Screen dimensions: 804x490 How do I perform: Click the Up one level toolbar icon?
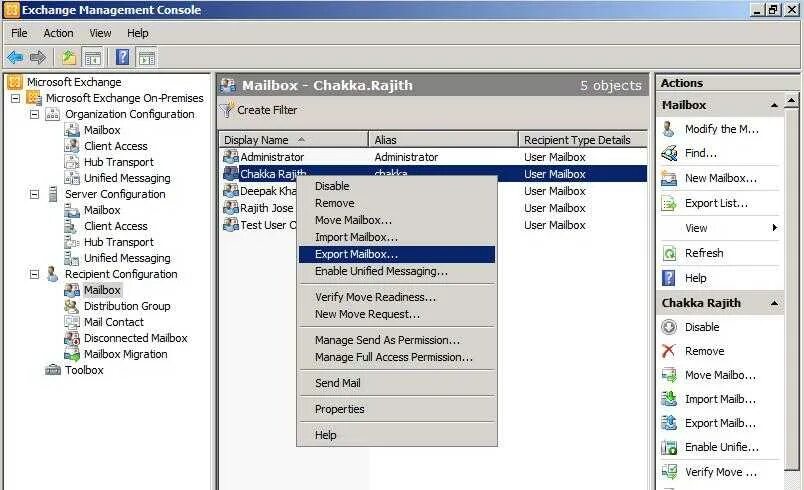click(x=69, y=57)
